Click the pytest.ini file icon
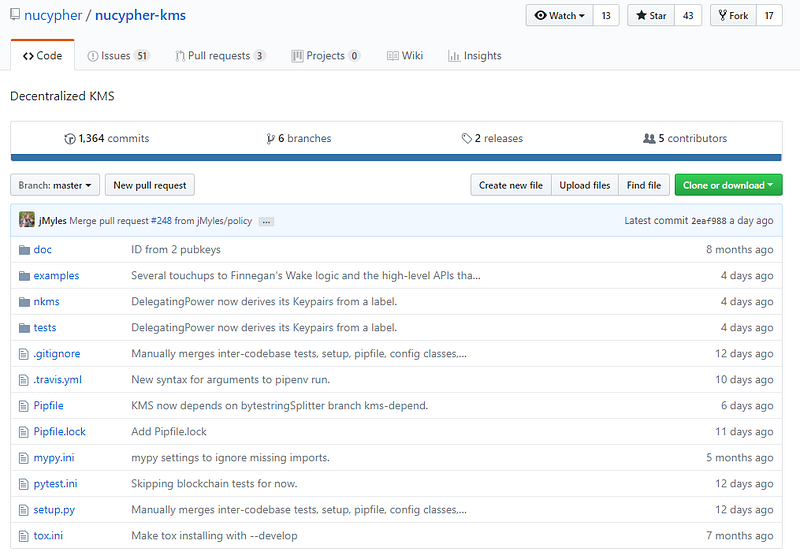800x560 pixels. point(23,484)
